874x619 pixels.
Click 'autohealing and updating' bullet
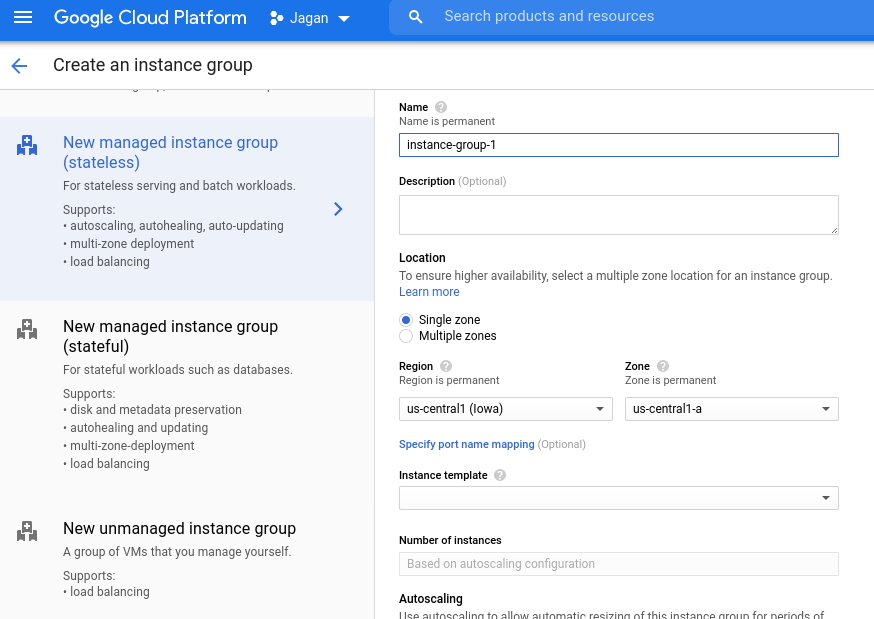coord(135,428)
